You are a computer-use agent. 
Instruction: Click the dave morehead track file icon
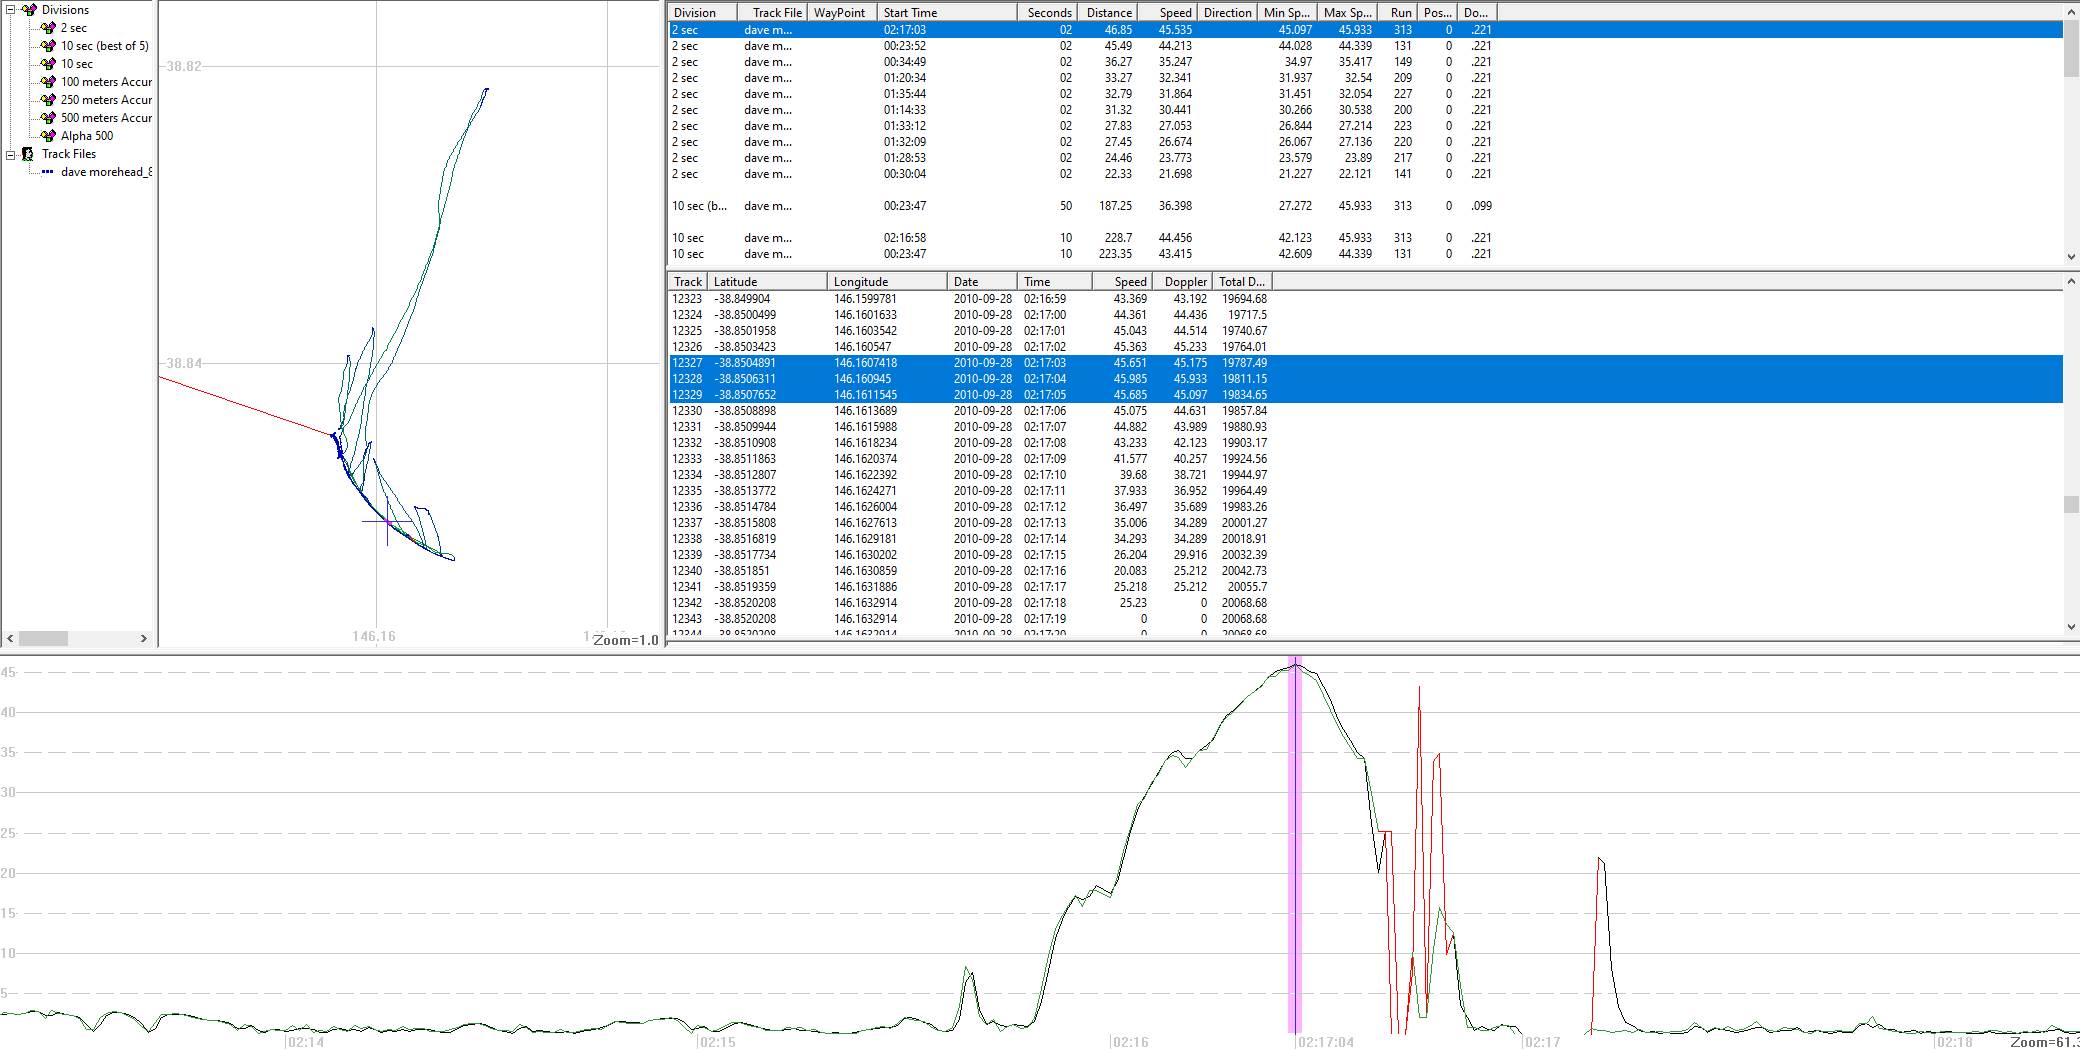pyautogui.click(x=48, y=172)
